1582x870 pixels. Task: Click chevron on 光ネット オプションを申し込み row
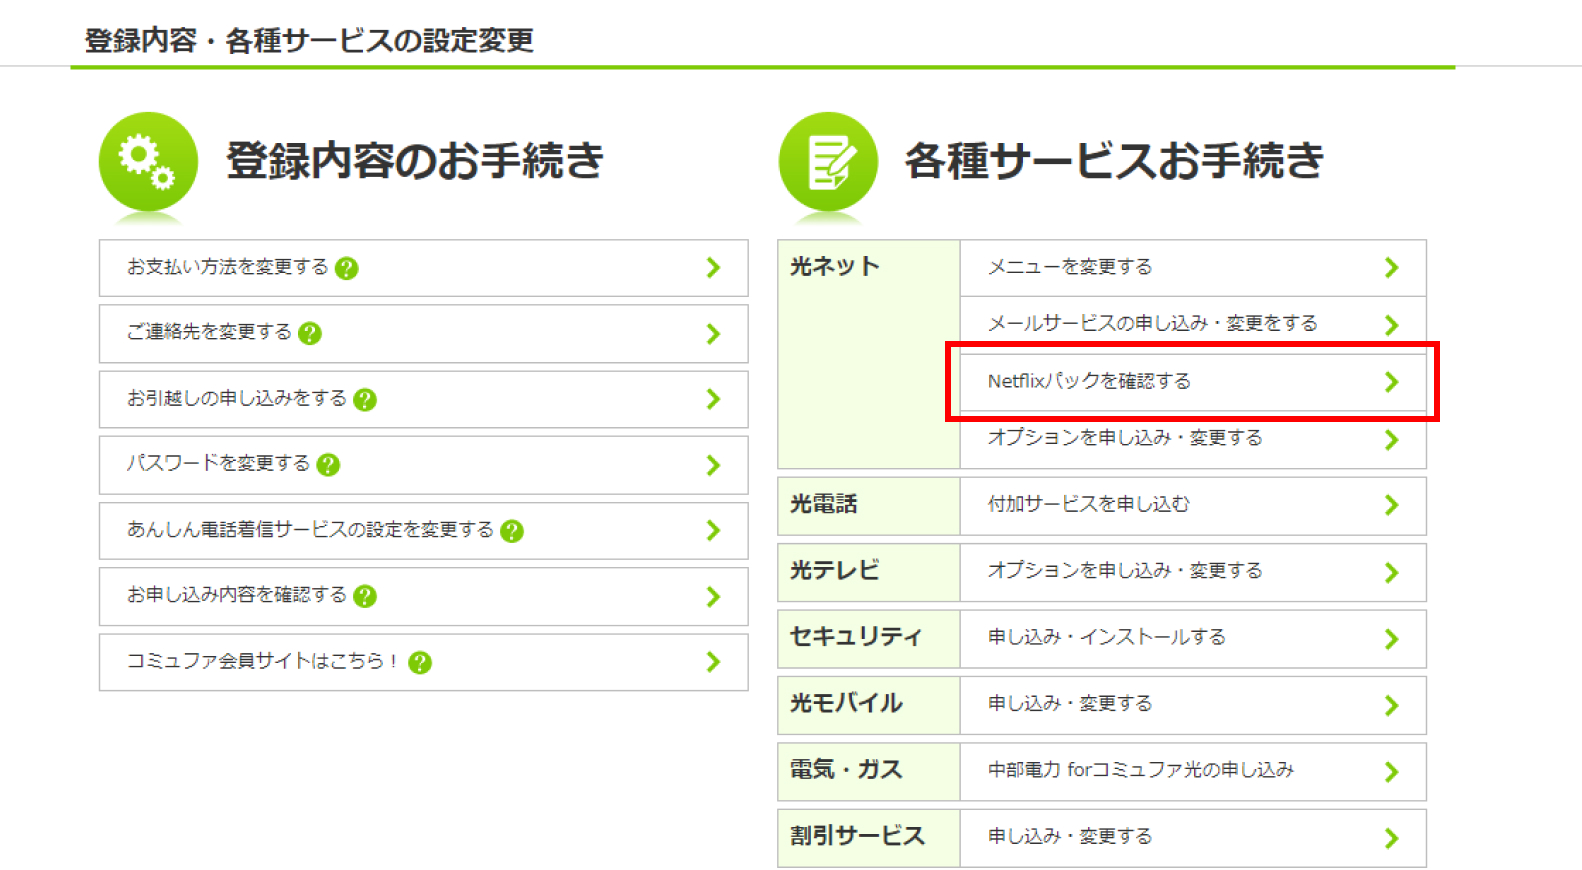point(1391,439)
